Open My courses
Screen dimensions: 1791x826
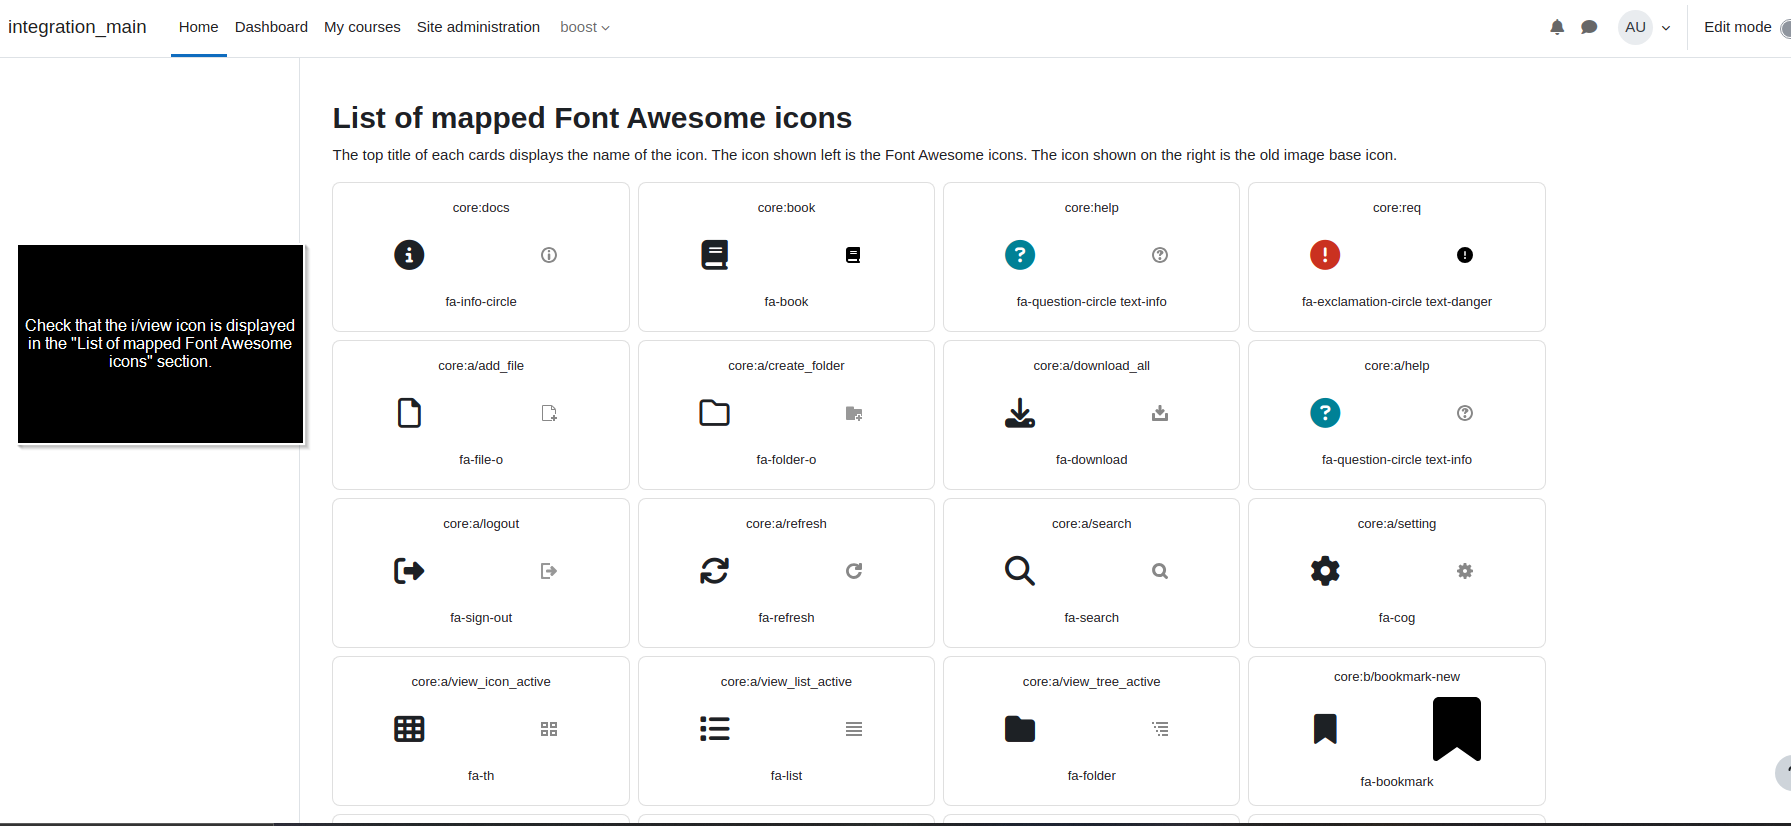(x=362, y=27)
